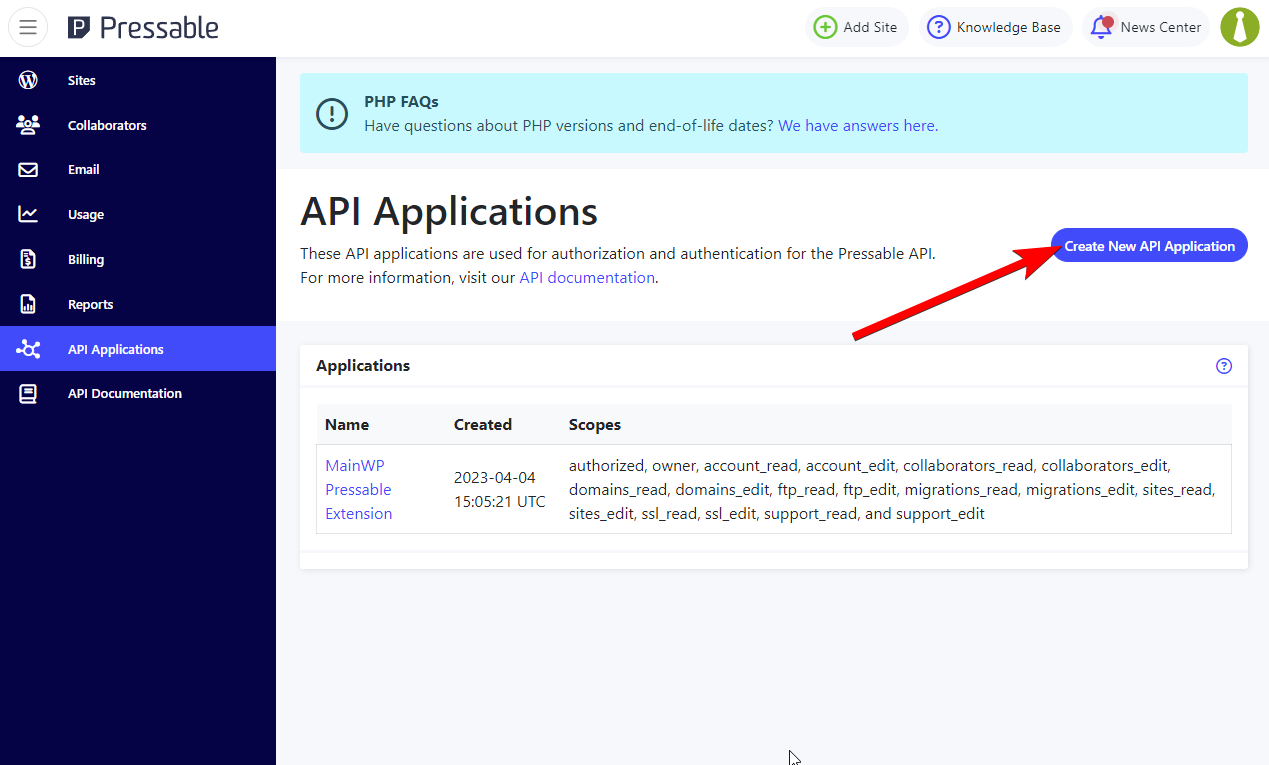The image size is (1269, 765).
Task: Open Usage via the chart icon
Action: [28, 214]
